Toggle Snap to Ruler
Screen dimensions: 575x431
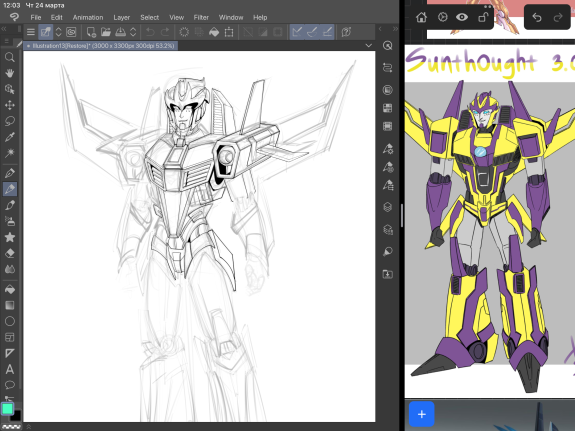coord(297,32)
